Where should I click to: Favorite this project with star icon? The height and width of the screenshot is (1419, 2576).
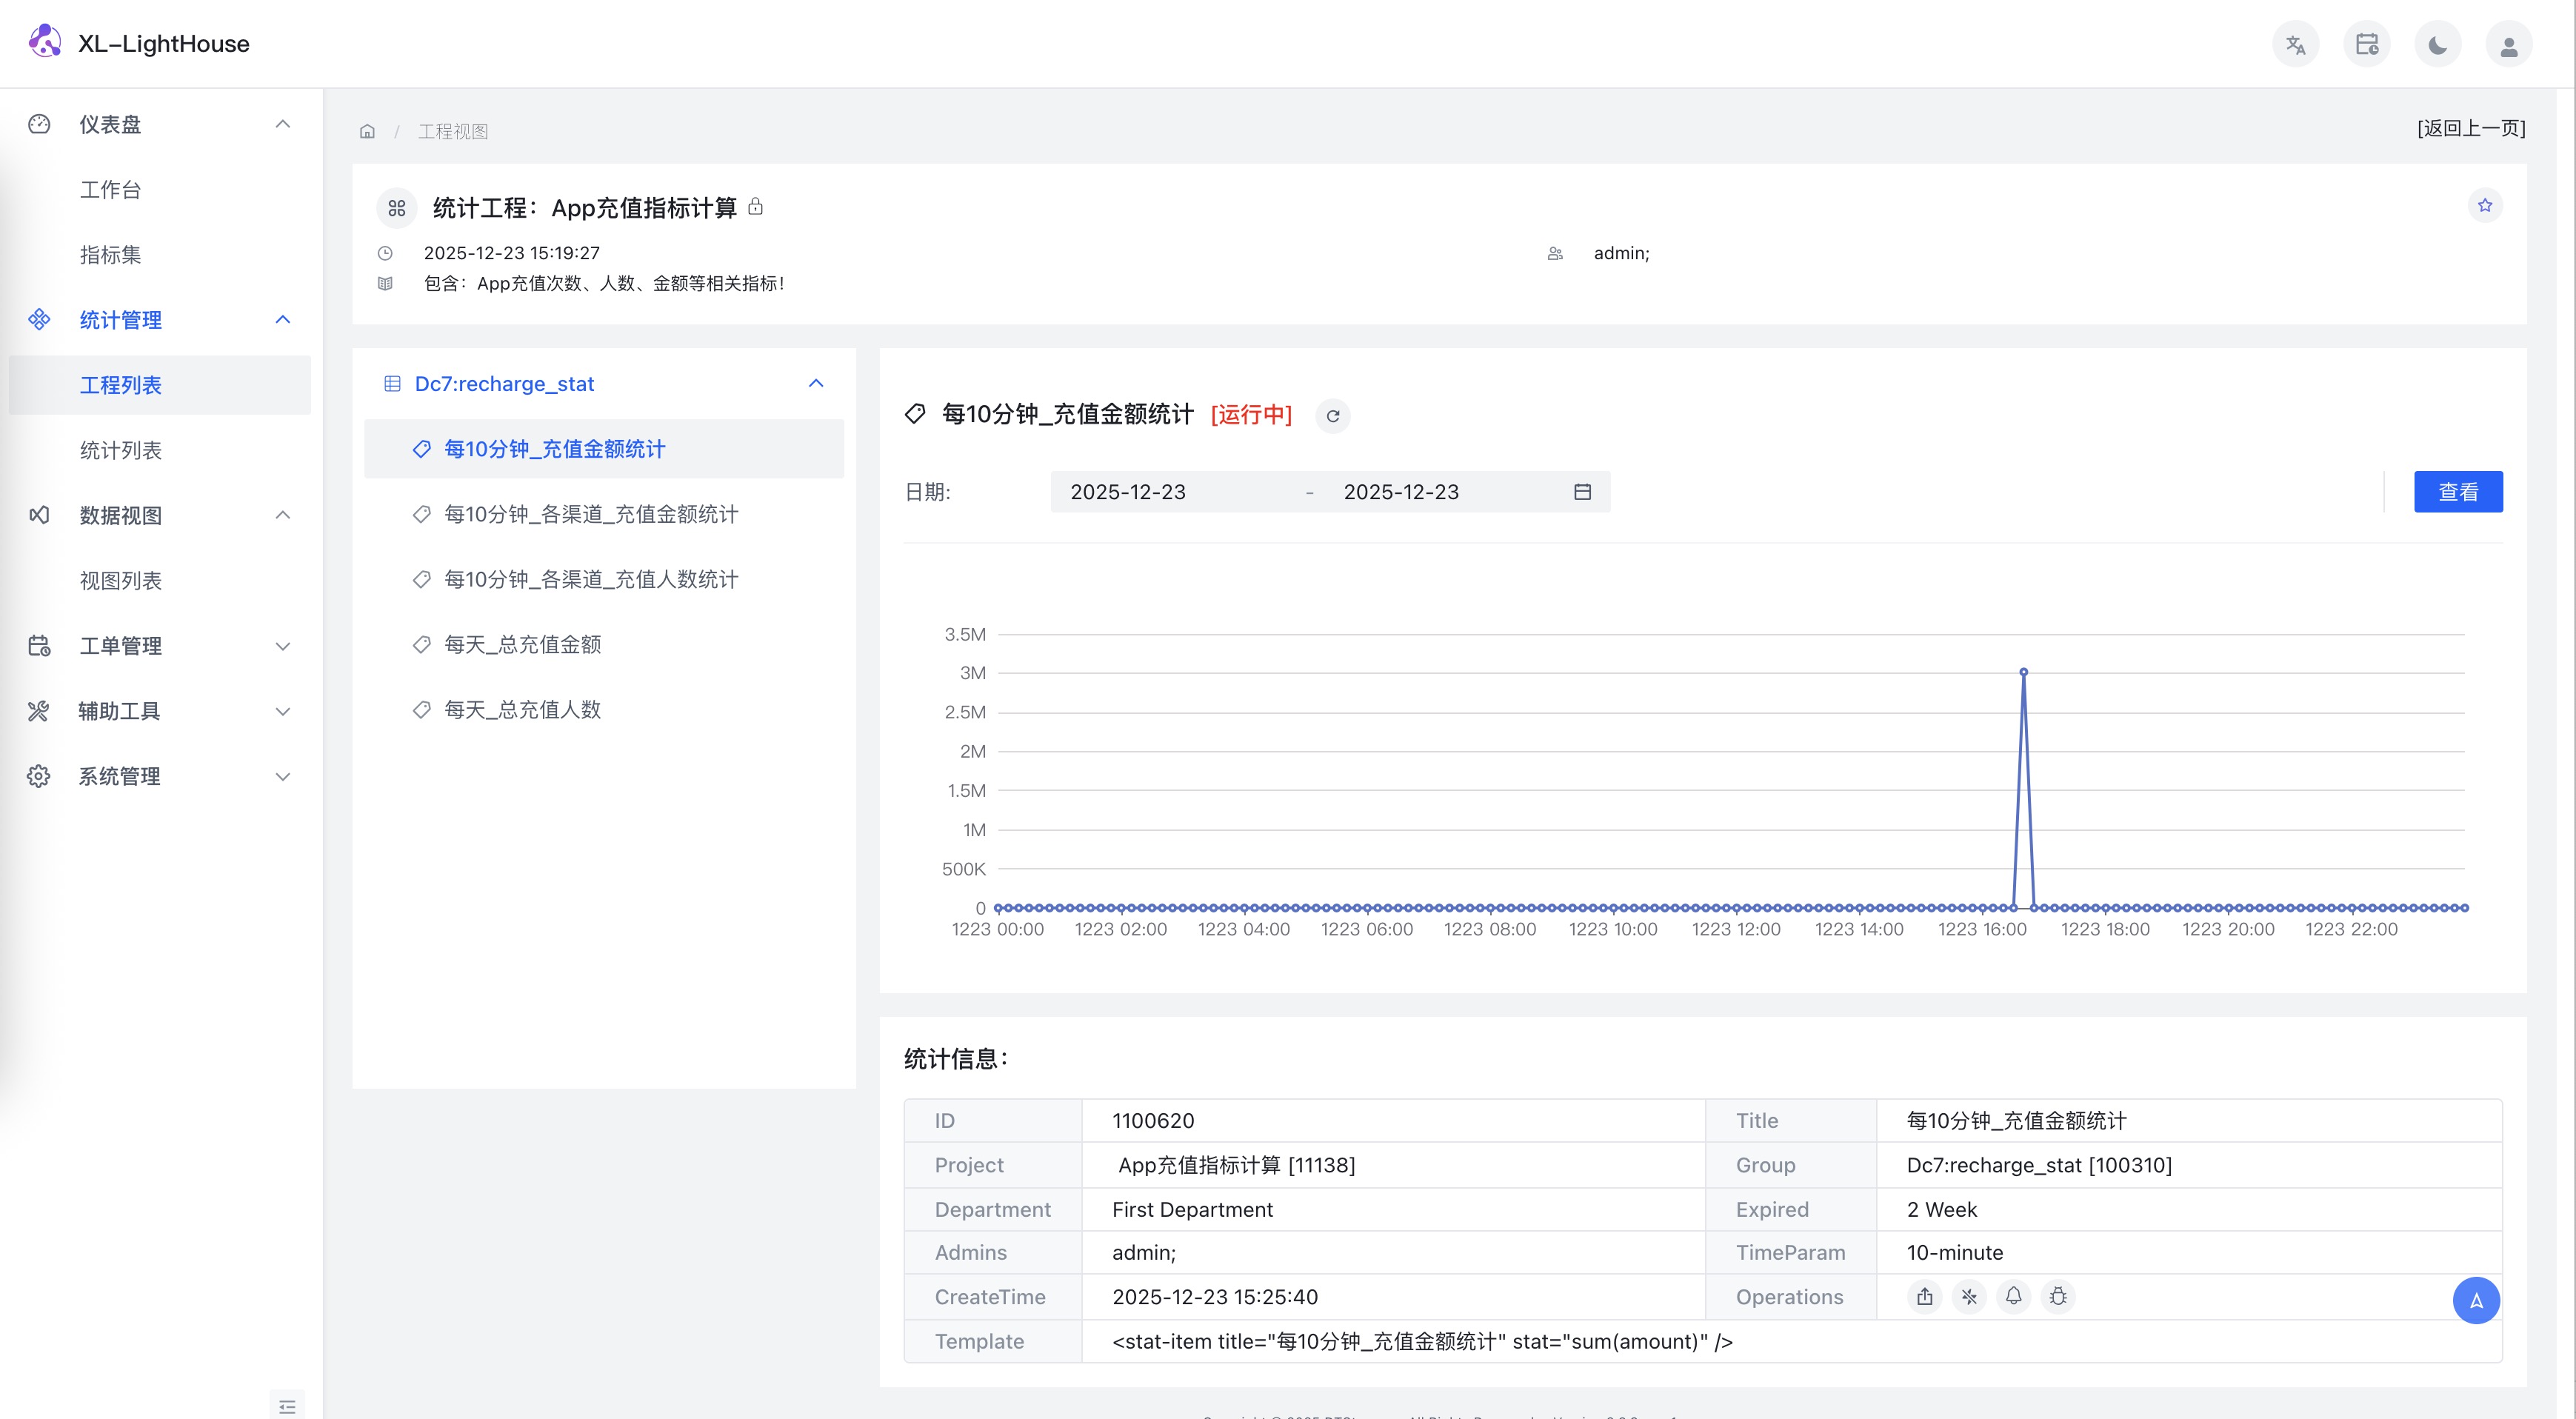2485,206
